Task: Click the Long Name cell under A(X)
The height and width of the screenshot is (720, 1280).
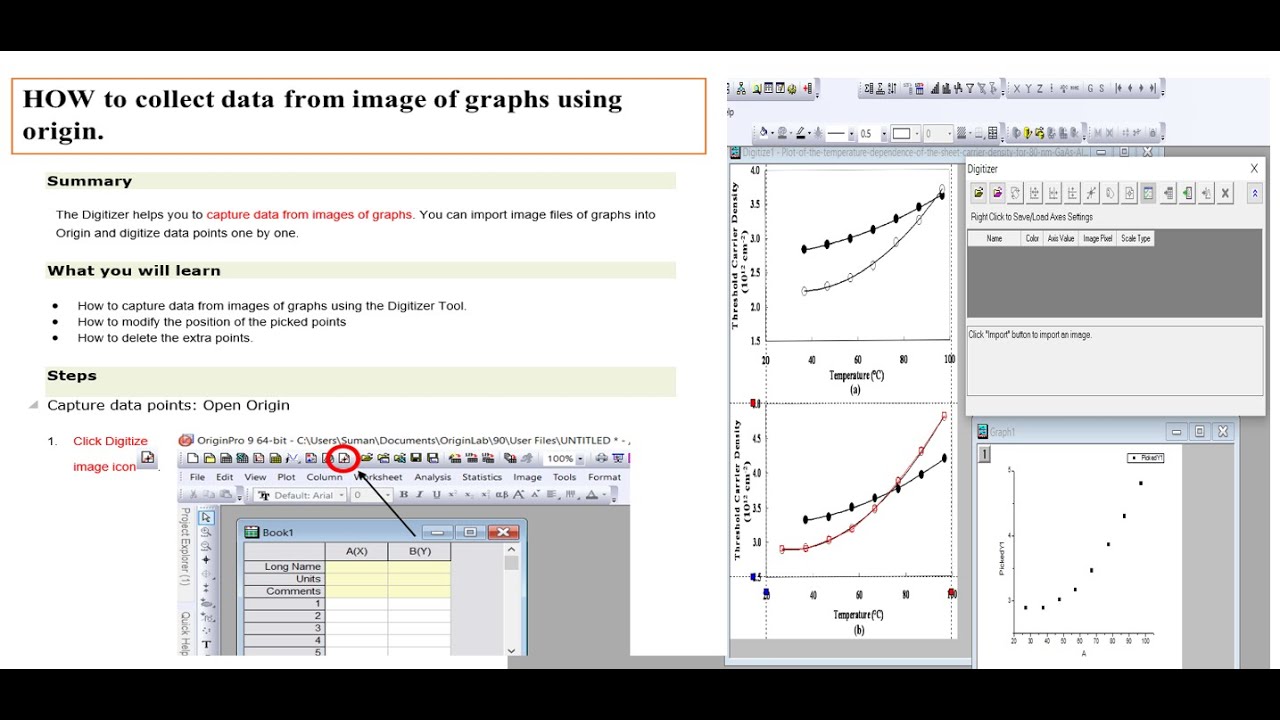Action: point(356,567)
